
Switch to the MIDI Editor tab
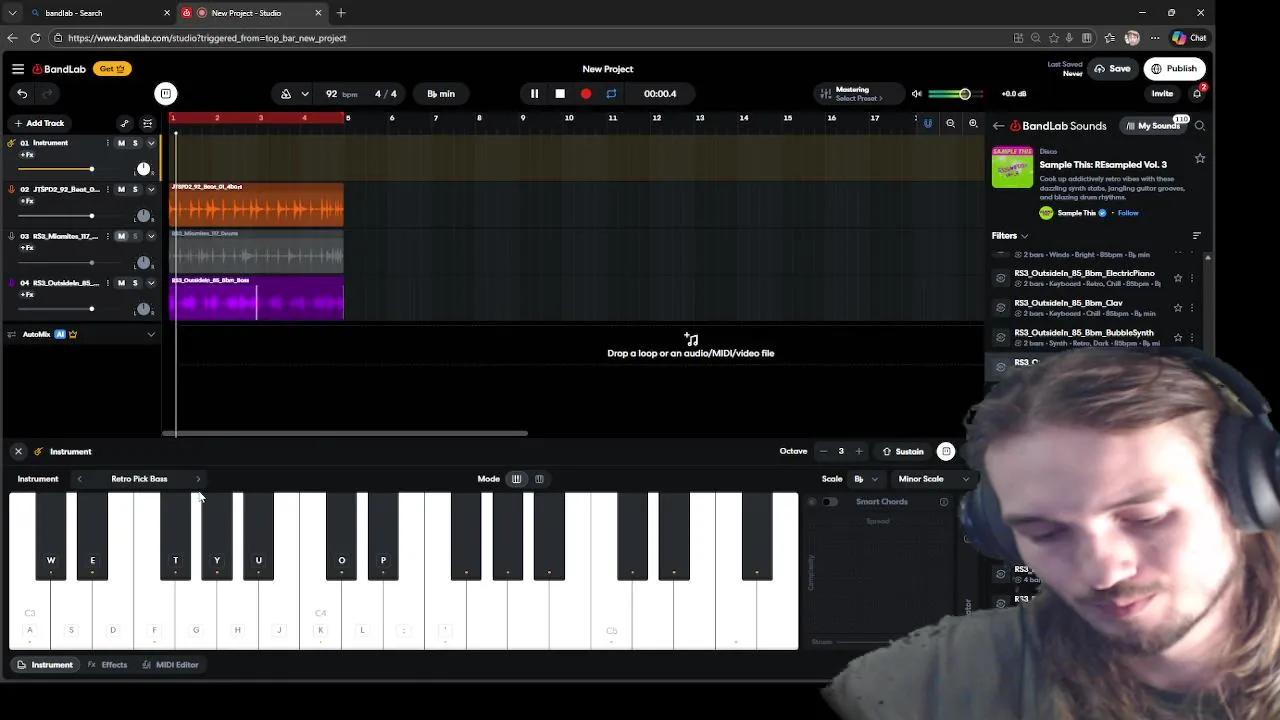tap(170, 665)
